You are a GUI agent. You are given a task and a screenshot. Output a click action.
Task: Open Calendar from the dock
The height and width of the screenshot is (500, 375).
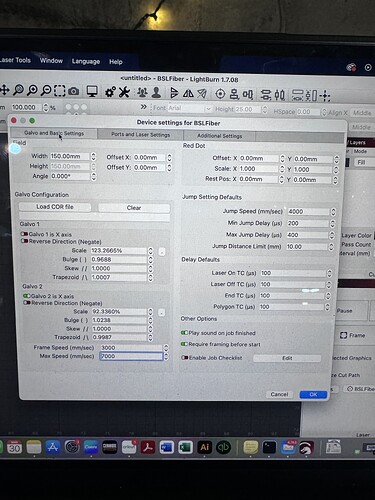click(14, 447)
